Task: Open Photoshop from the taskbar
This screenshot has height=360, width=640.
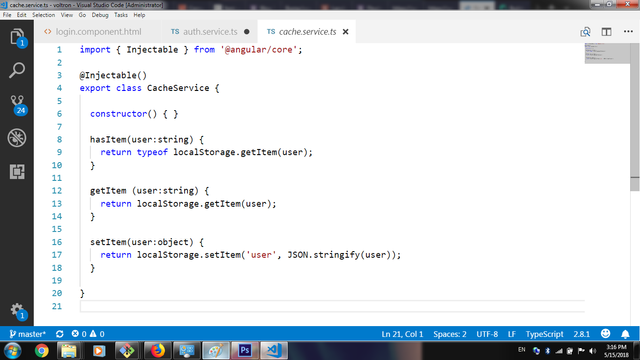Action: click(x=244, y=351)
